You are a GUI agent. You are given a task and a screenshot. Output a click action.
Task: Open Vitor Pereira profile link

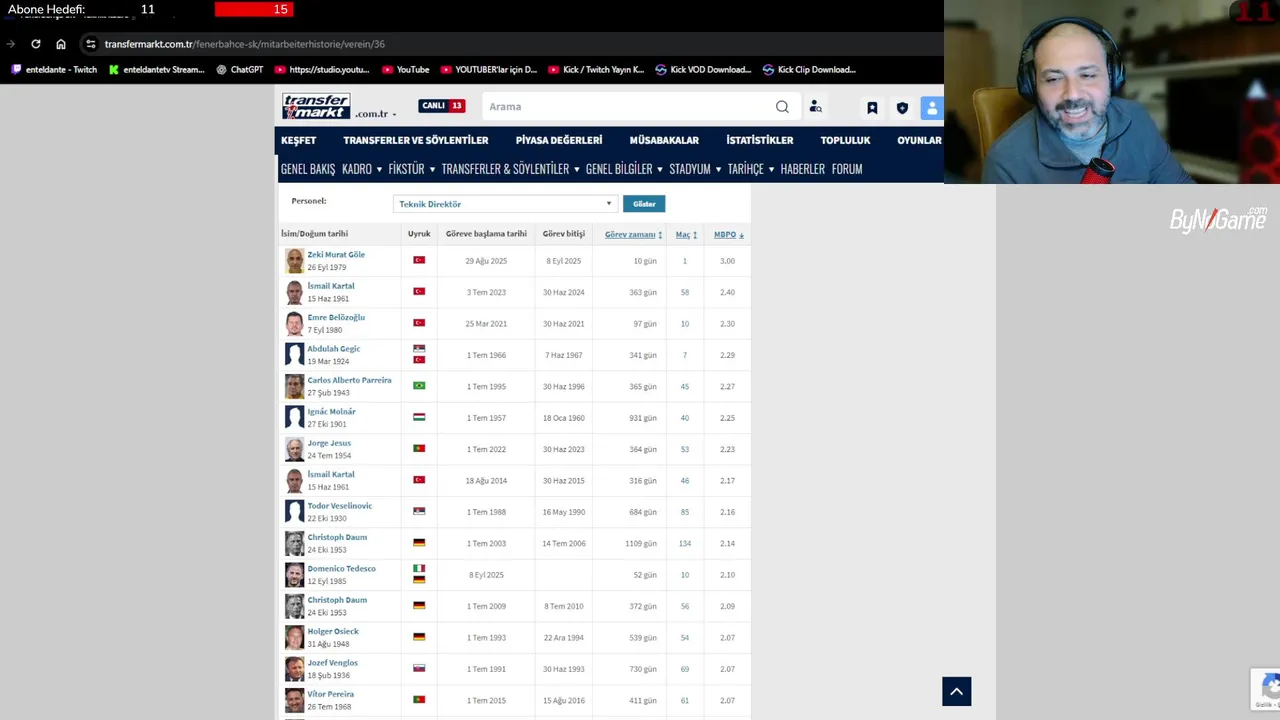click(x=330, y=694)
